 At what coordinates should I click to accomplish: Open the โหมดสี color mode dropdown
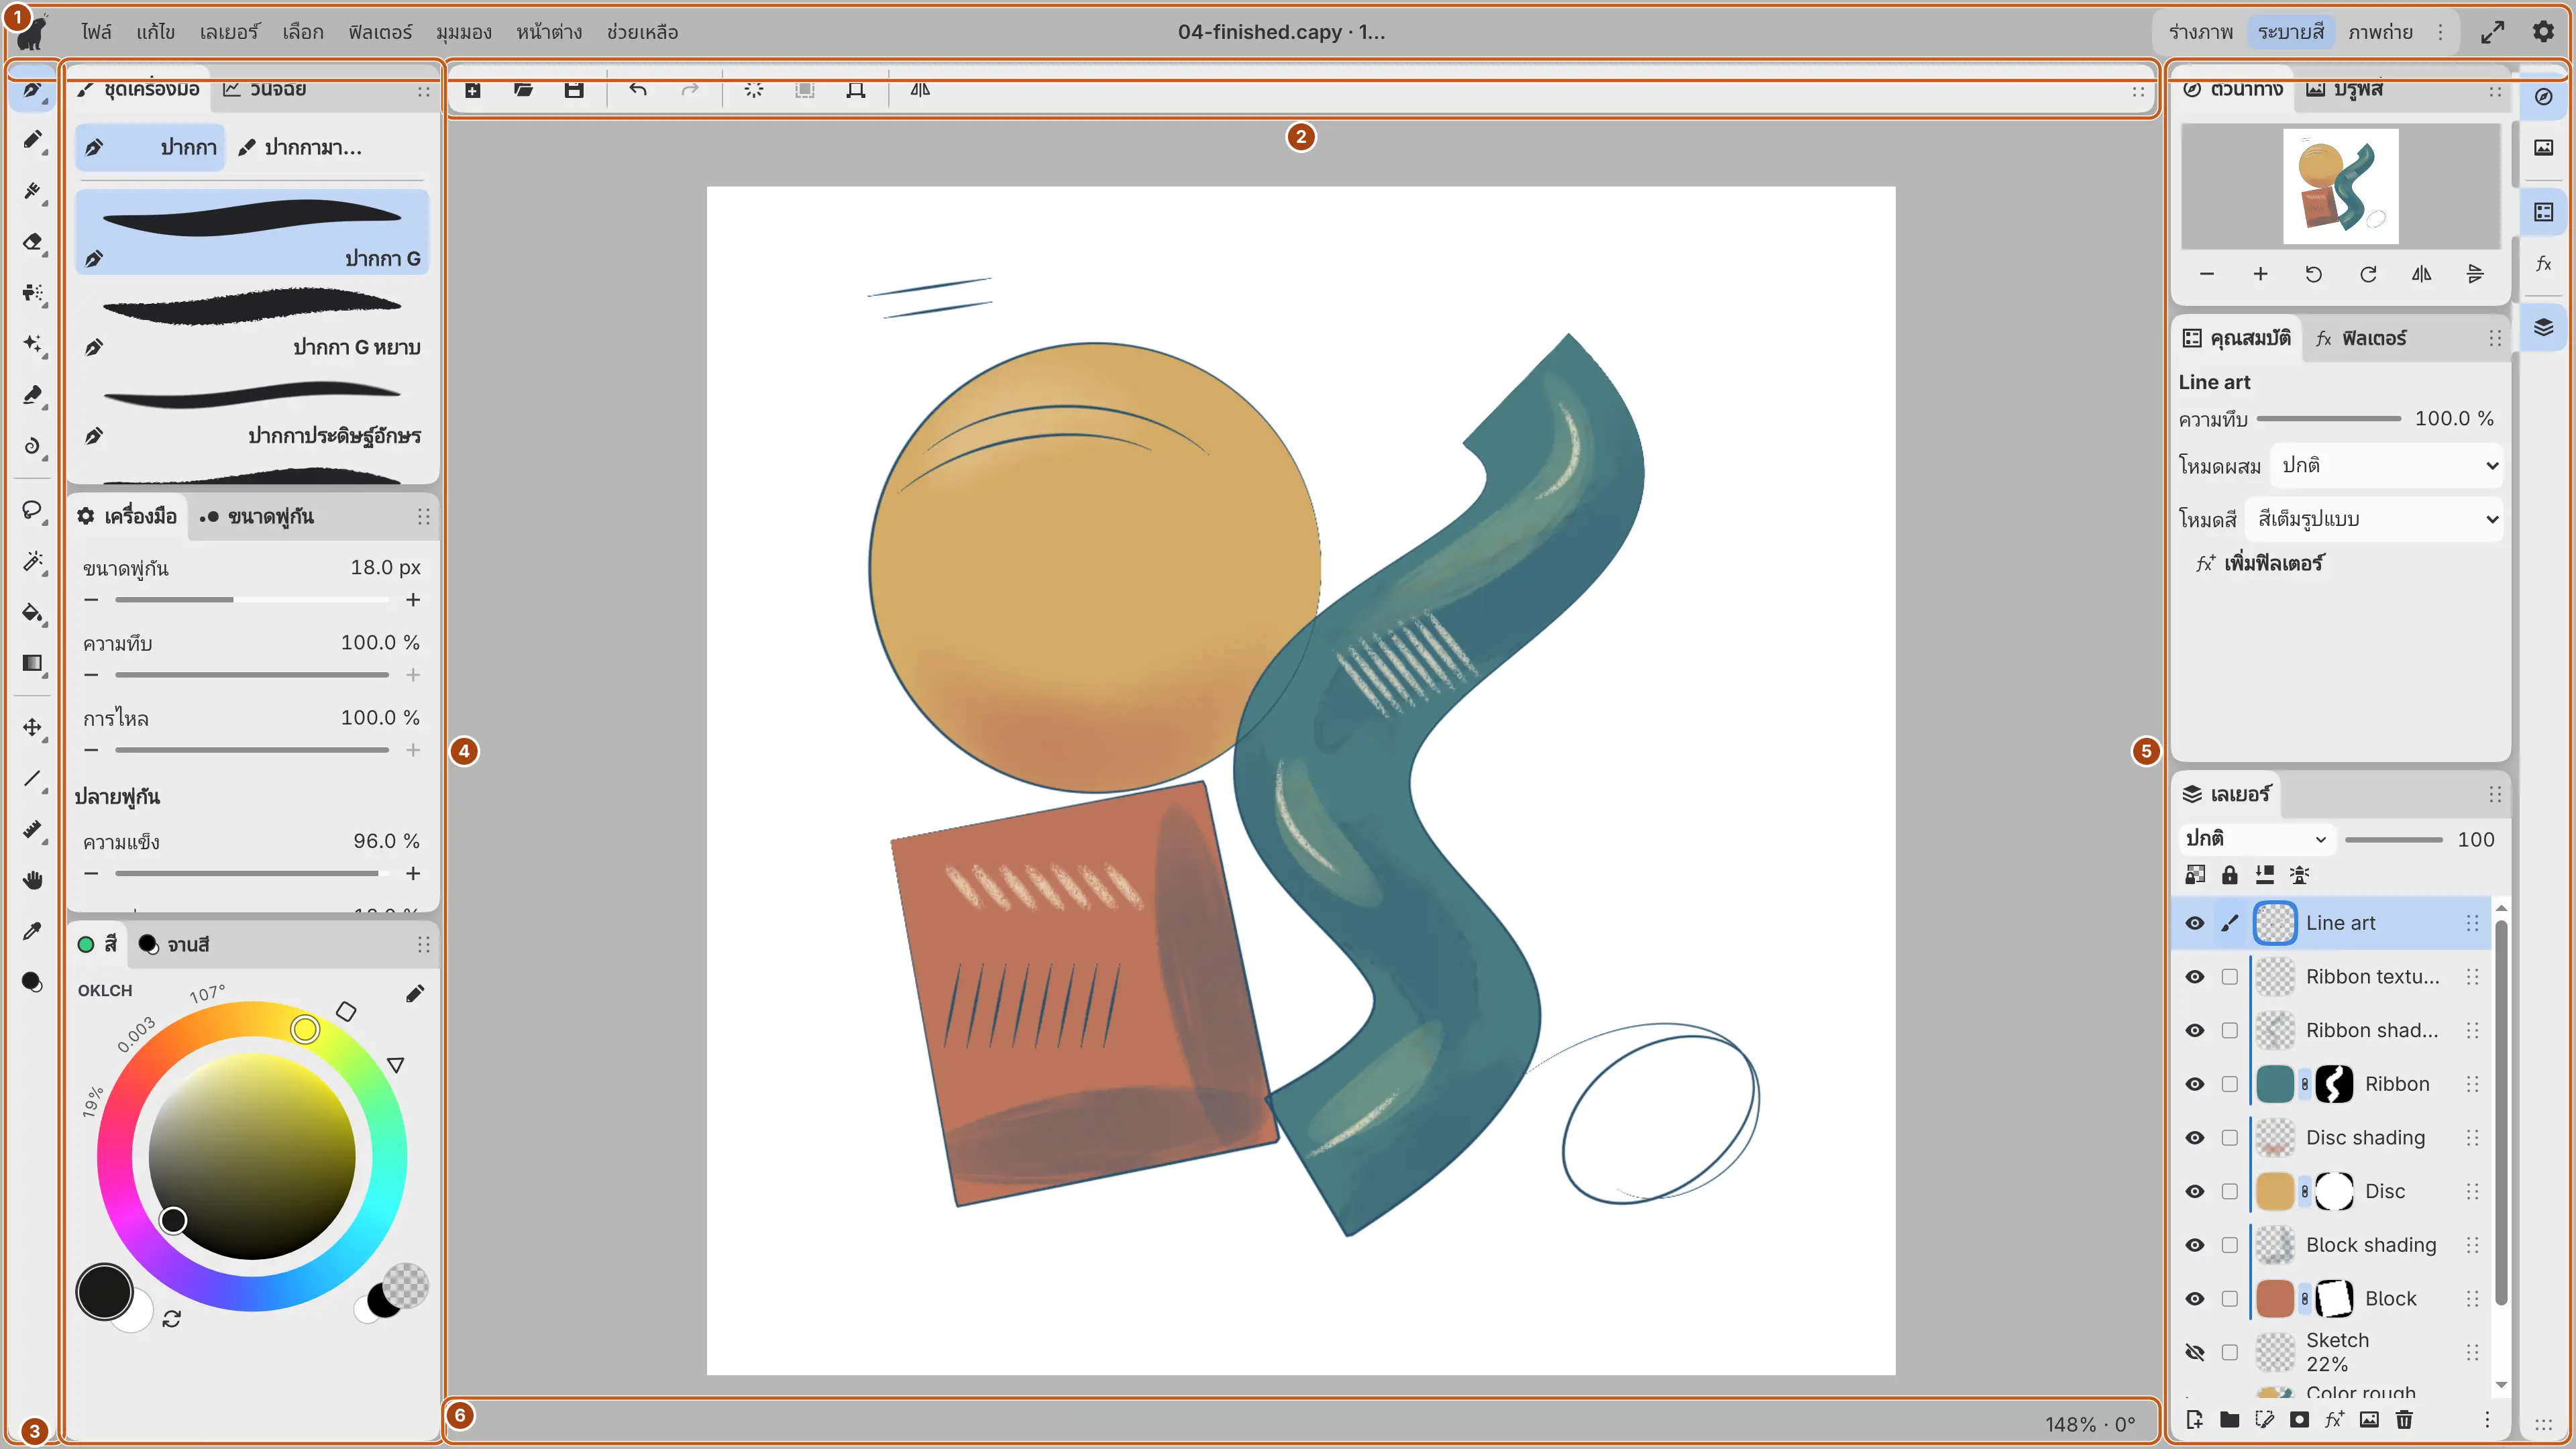click(x=2375, y=519)
